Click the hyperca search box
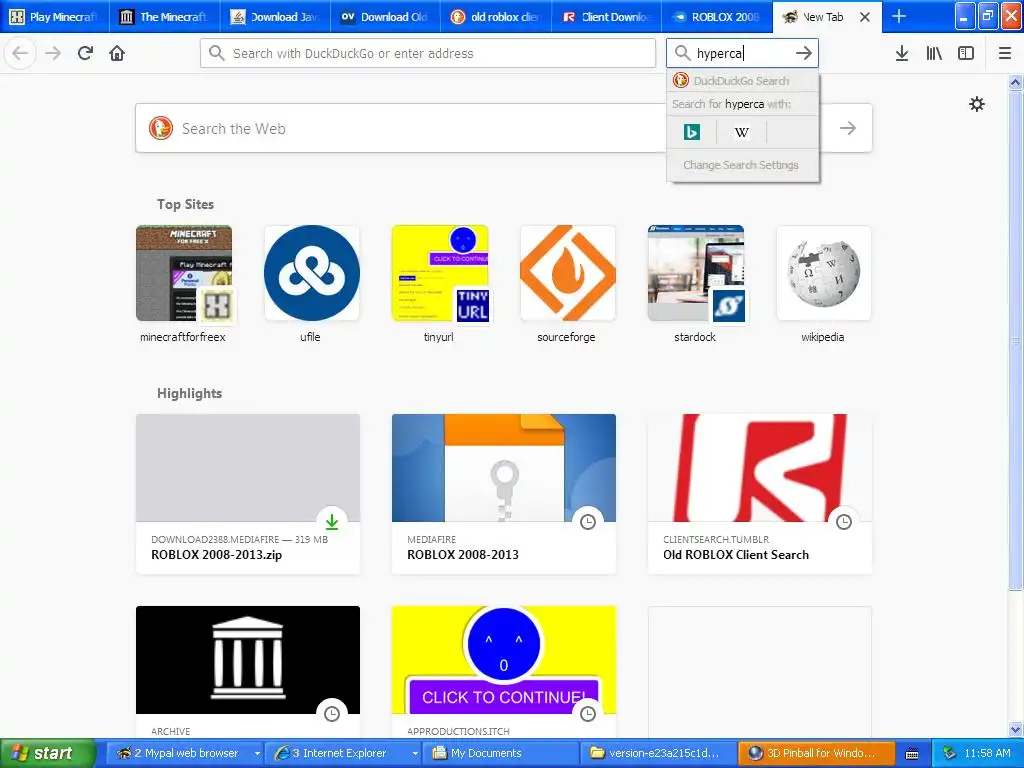1024x768 pixels. (x=742, y=53)
